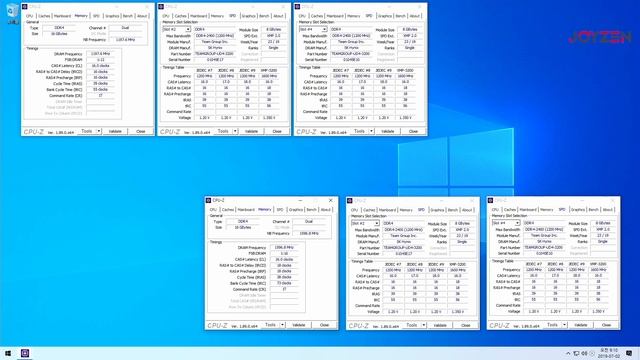
Task: Click Close in the top Slot #4 window
Action: (413, 131)
